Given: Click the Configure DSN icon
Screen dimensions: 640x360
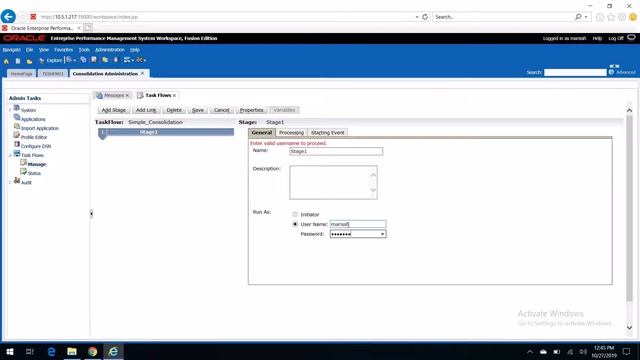Looking at the screenshot, I should point(17,144).
